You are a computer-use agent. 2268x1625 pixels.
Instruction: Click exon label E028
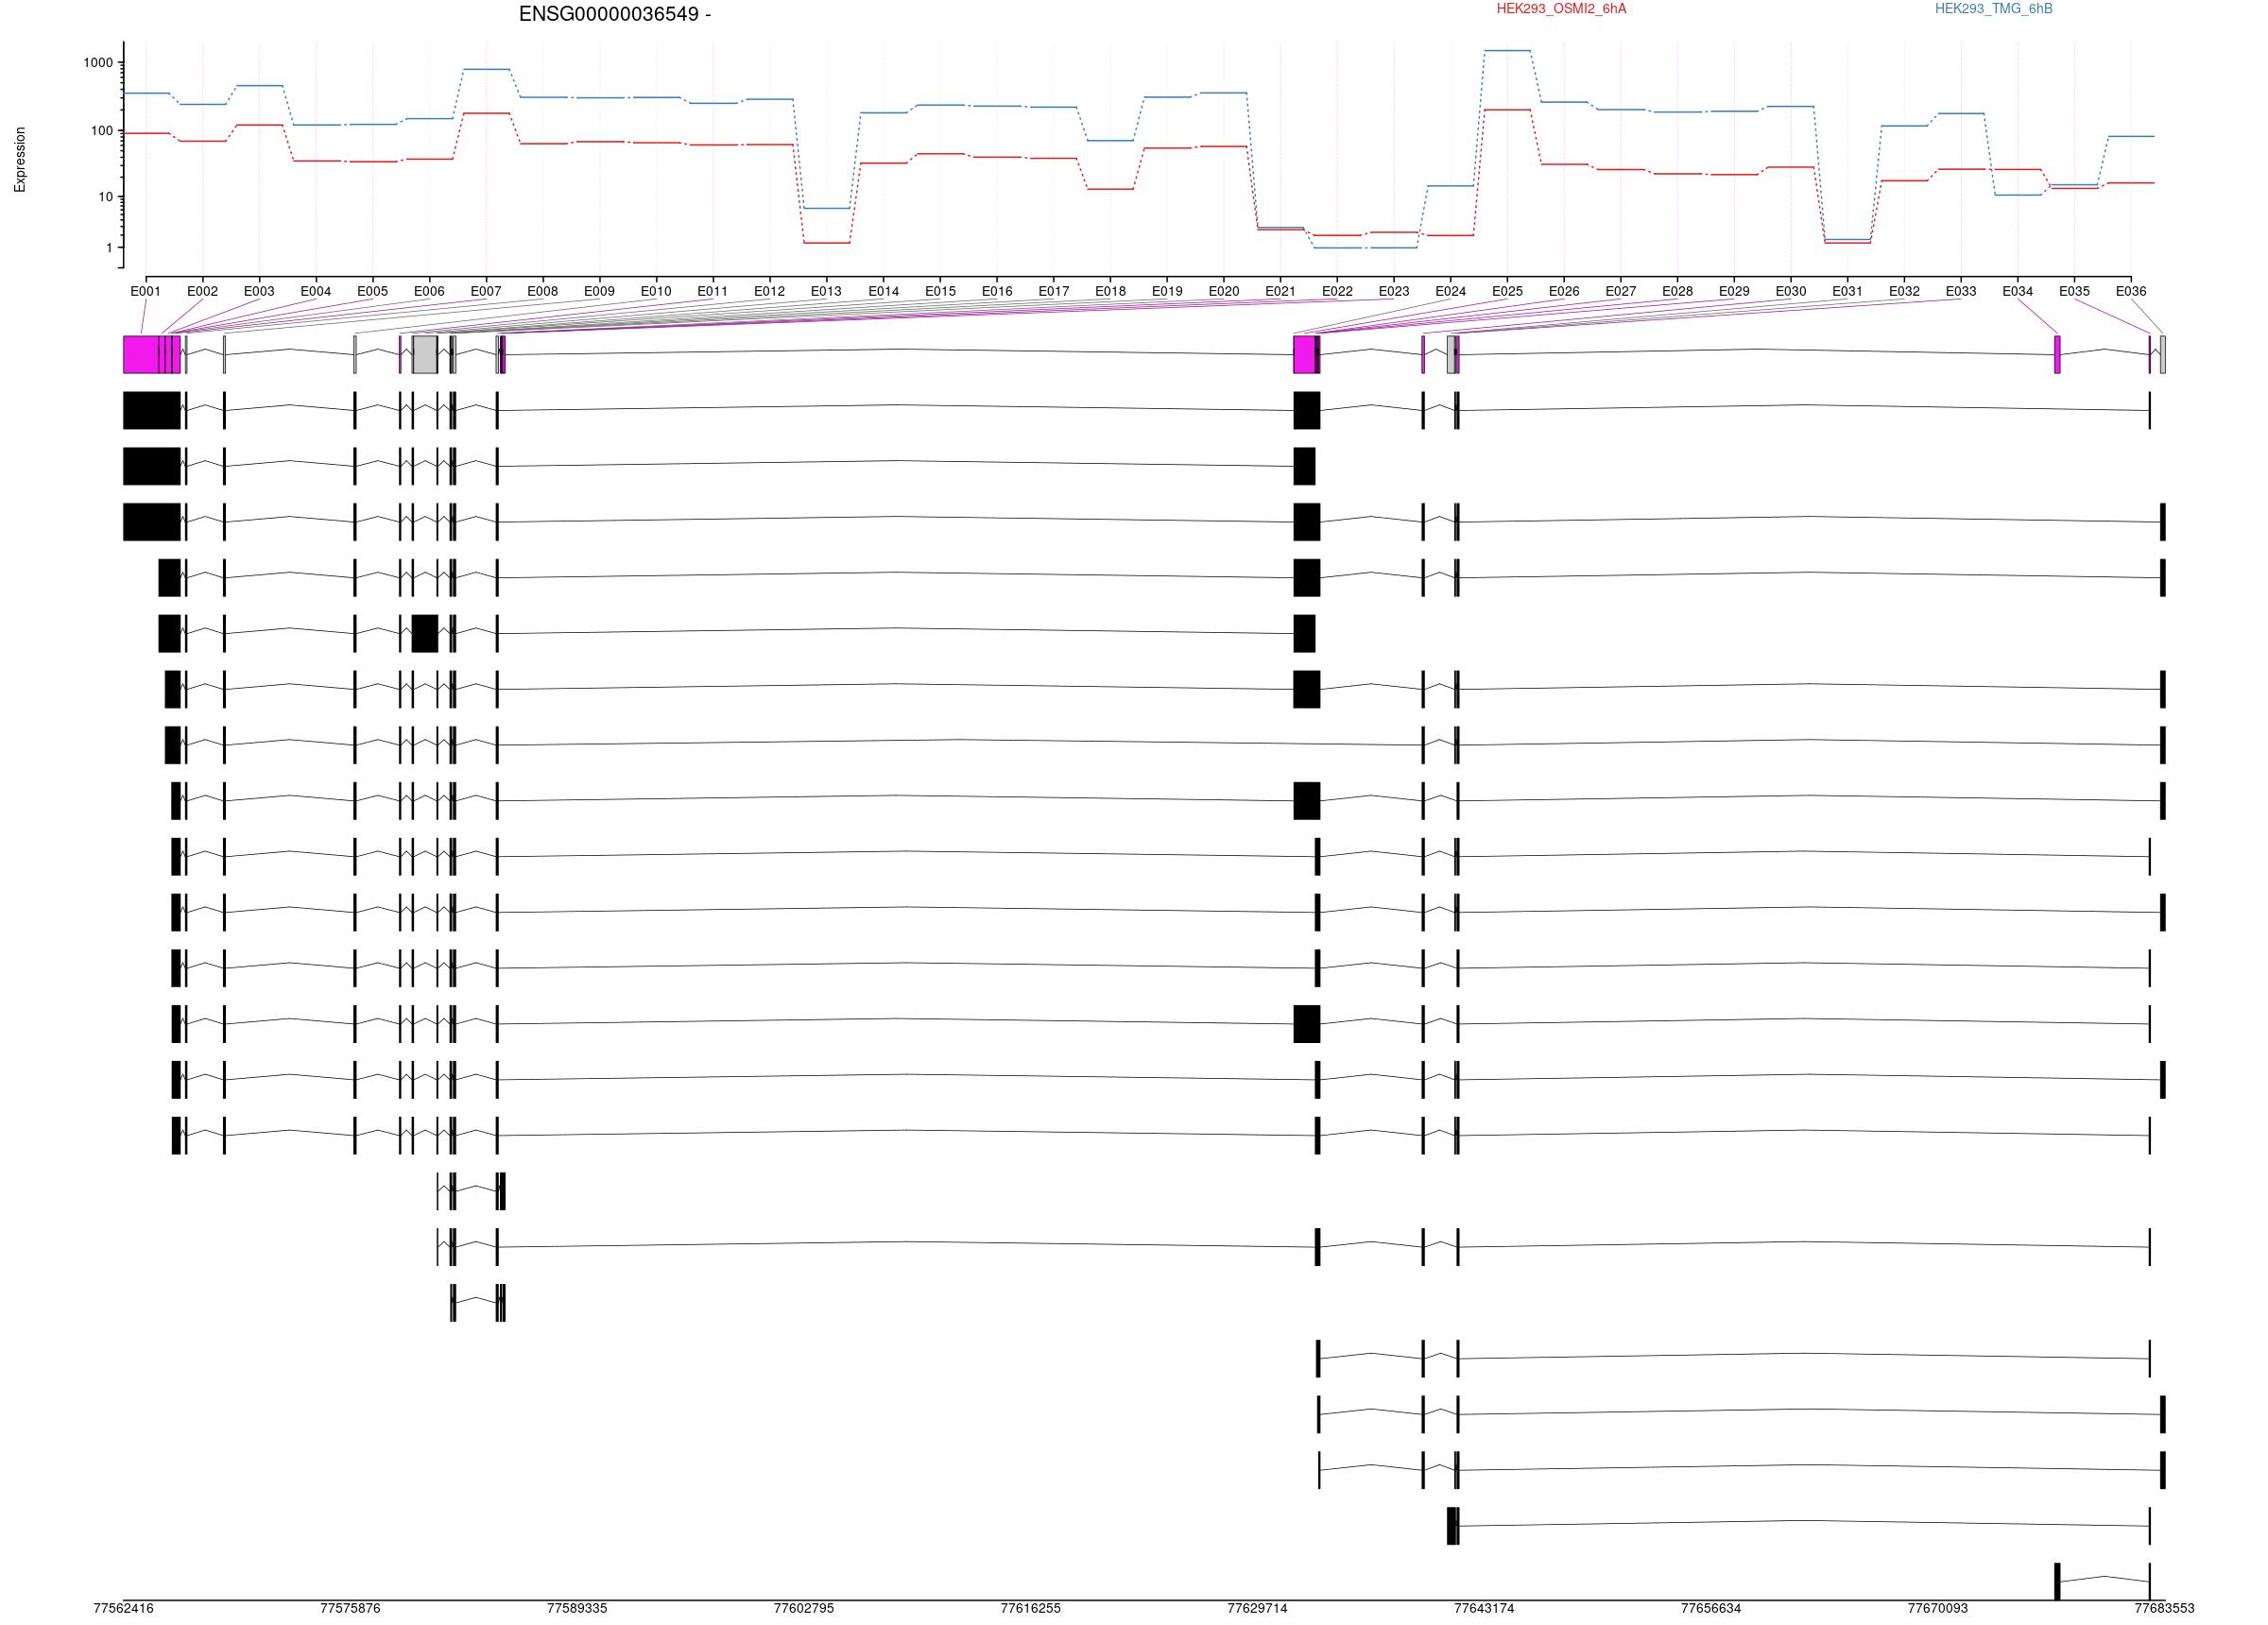(1677, 292)
